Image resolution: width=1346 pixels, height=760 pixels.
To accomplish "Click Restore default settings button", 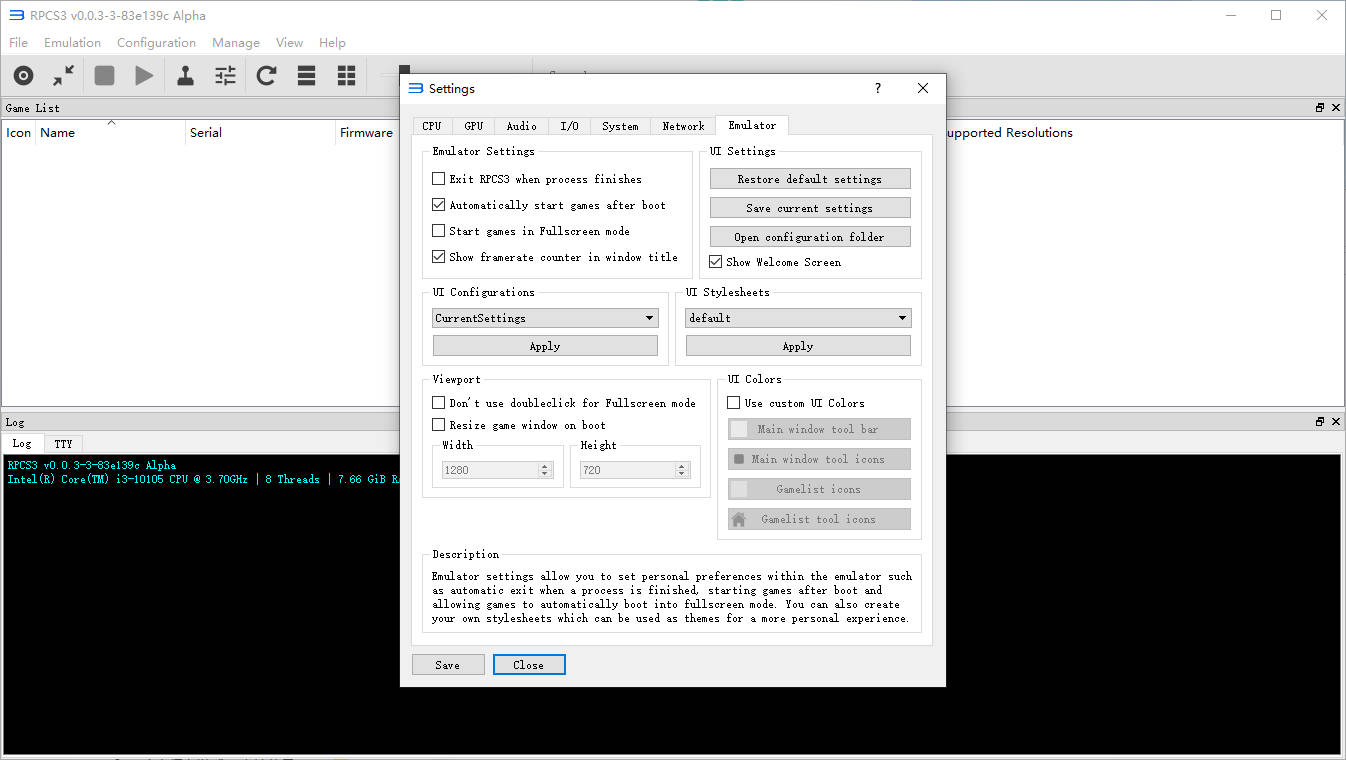I will [x=810, y=179].
